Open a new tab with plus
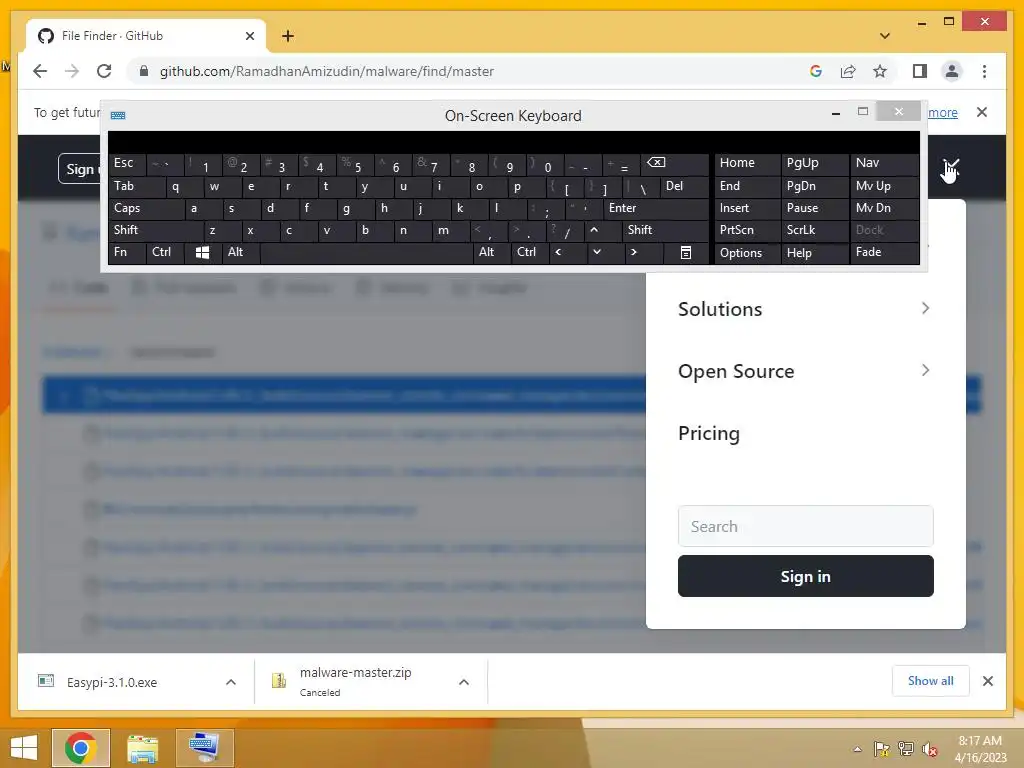Viewport: 1024px width, 768px height. click(x=288, y=36)
